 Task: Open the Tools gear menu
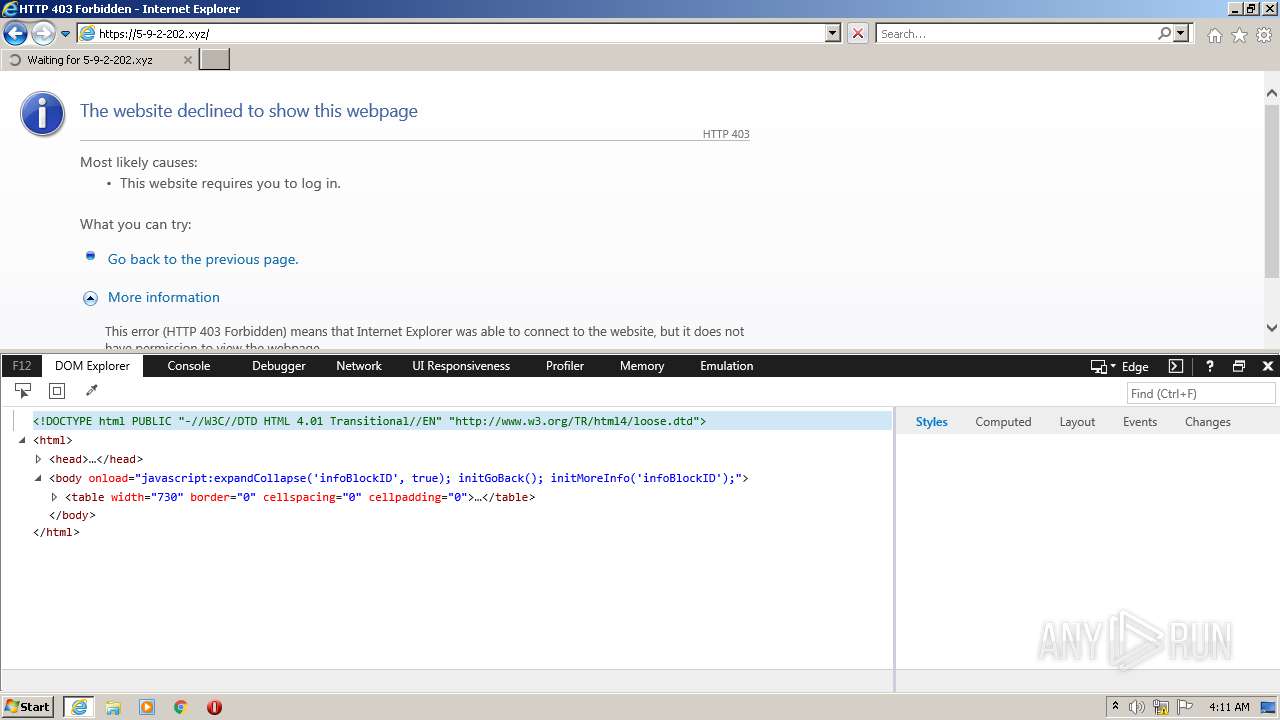click(x=1264, y=35)
